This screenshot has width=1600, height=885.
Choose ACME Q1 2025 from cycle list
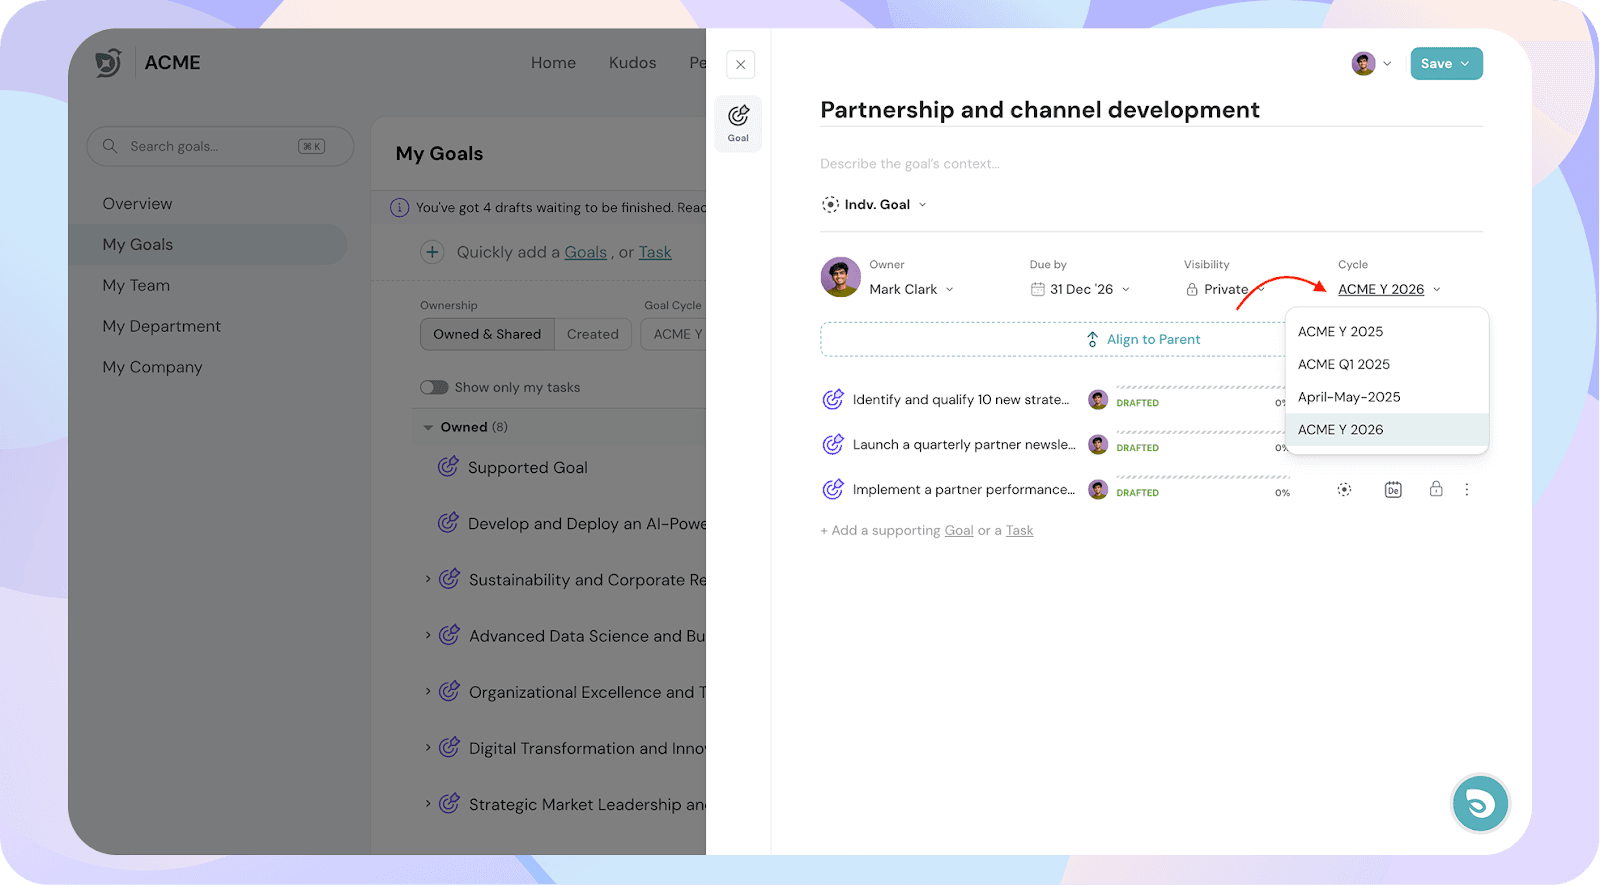click(1343, 364)
